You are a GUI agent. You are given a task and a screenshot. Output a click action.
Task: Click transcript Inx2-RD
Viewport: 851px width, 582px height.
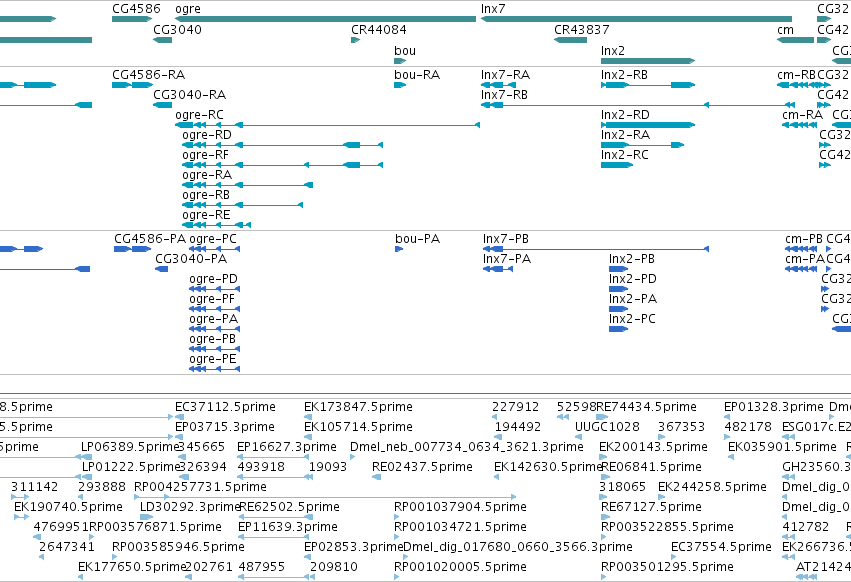point(648,125)
